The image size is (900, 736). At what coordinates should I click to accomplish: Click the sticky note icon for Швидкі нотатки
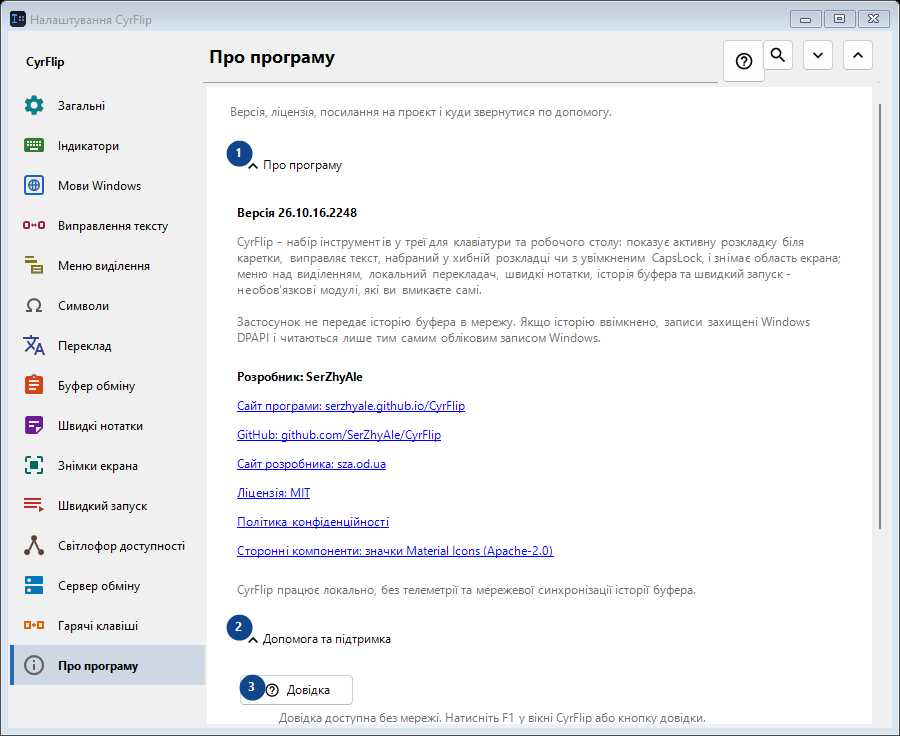pyautogui.click(x=34, y=425)
